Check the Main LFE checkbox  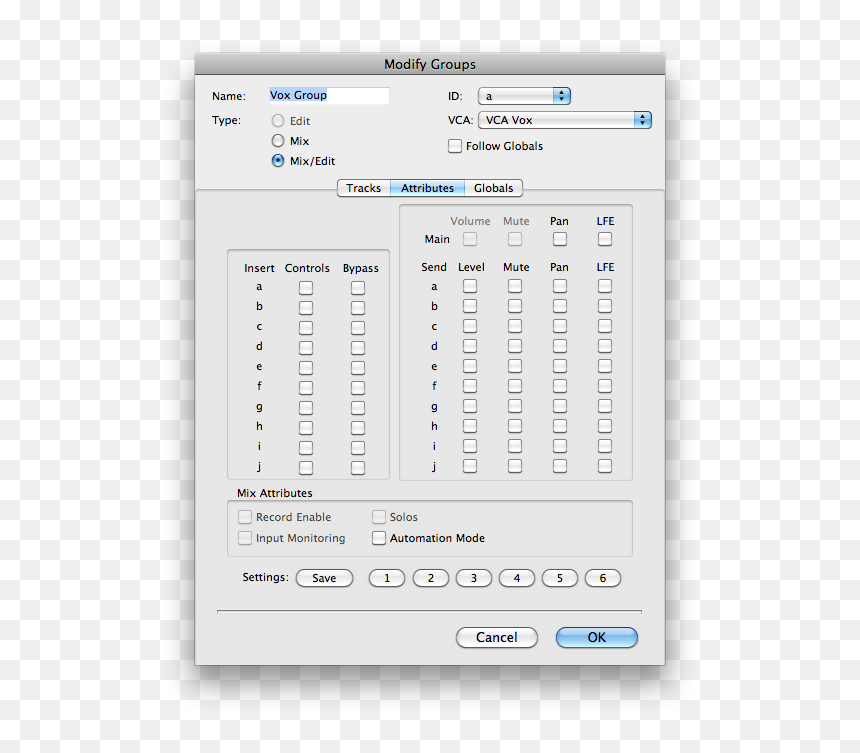pos(604,239)
